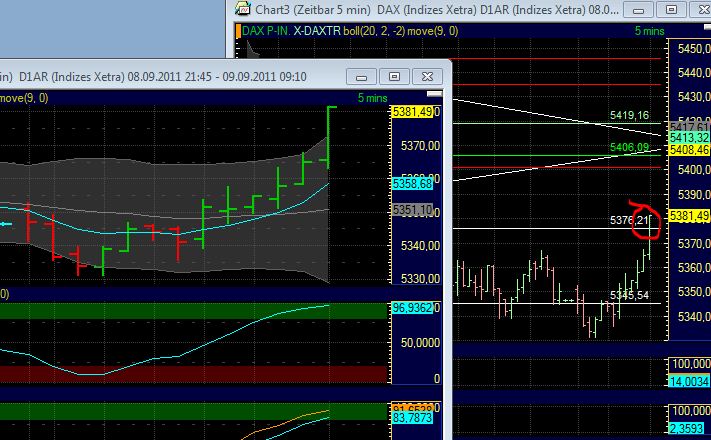Click yellow 5381,49 price tag in Chart3
This screenshot has height=440, width=711.
pos(689,216)
